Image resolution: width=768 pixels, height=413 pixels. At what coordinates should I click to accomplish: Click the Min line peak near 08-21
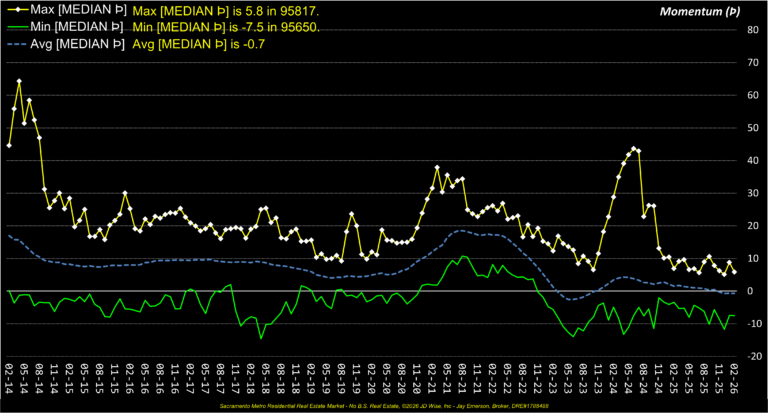pos(462,256)
